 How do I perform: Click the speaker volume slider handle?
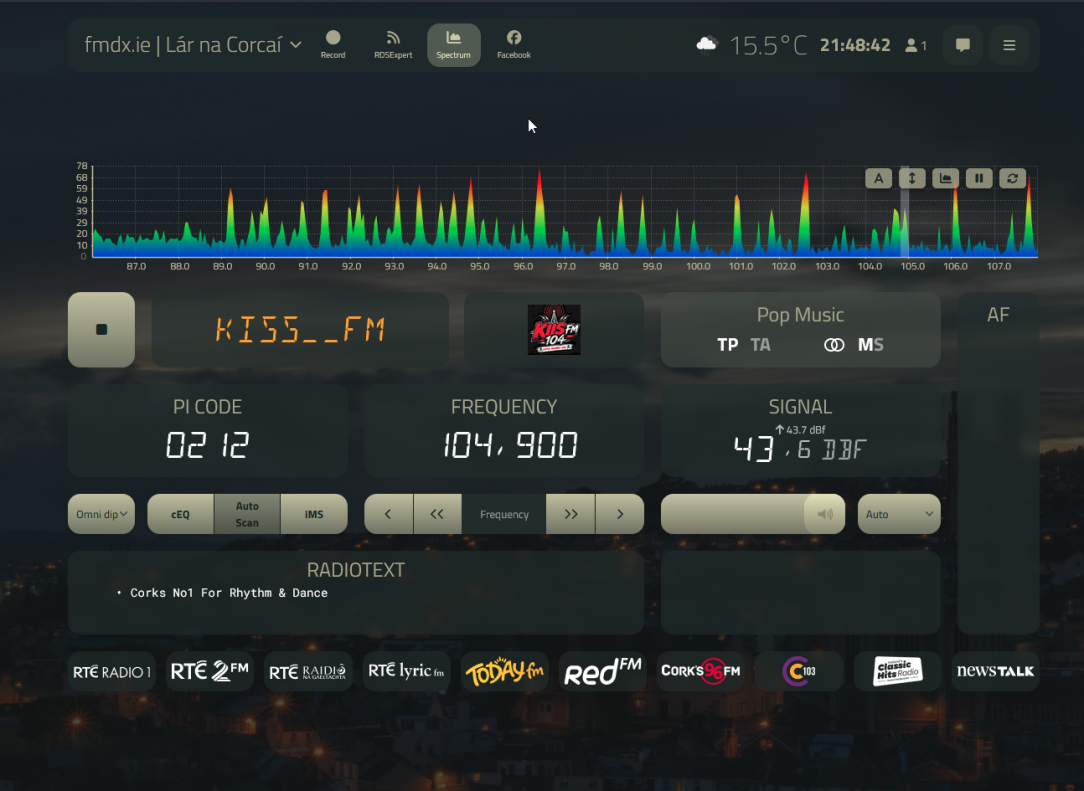pyautogui.click(x=825, y=514)
